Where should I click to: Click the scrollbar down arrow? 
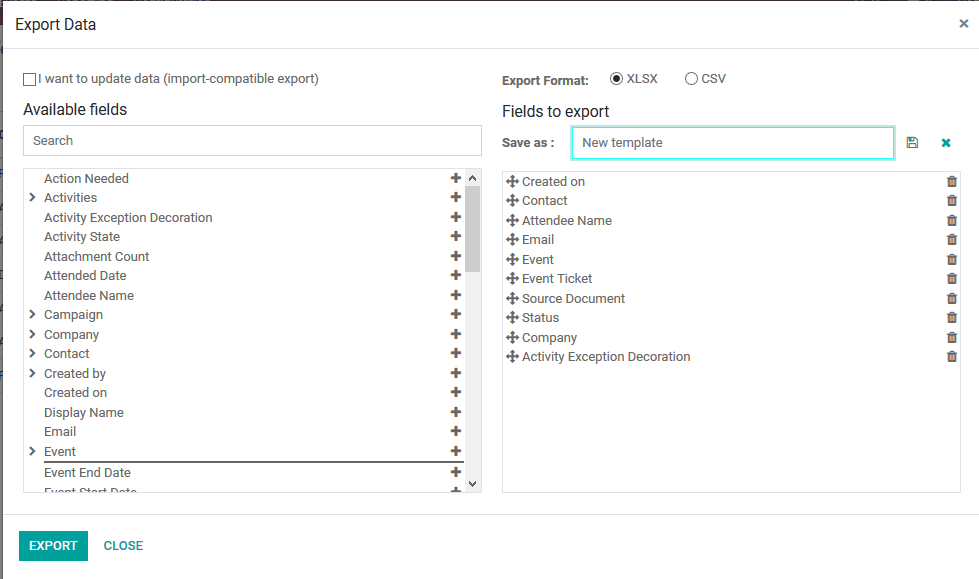coord(473,483)
